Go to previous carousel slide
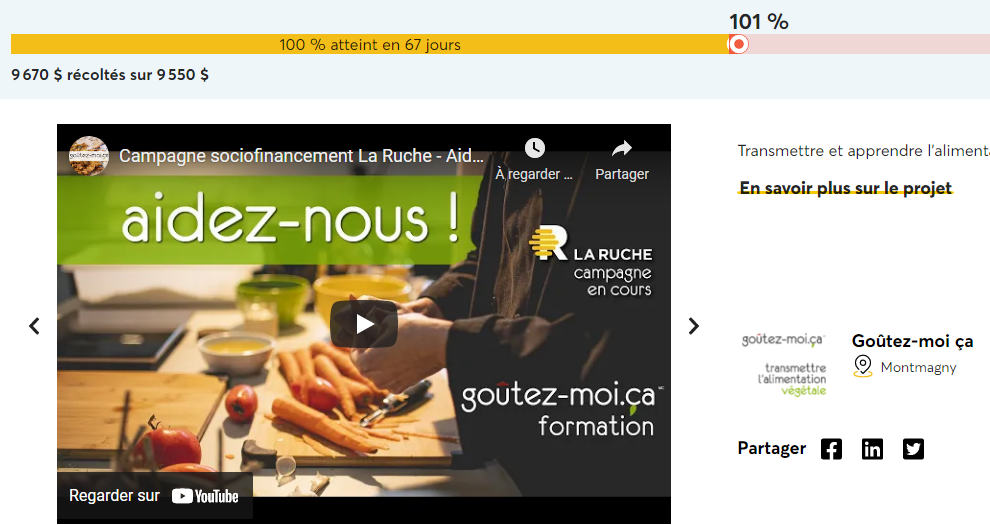This screenshot has height=525, width=990. [x=34, y=326]
